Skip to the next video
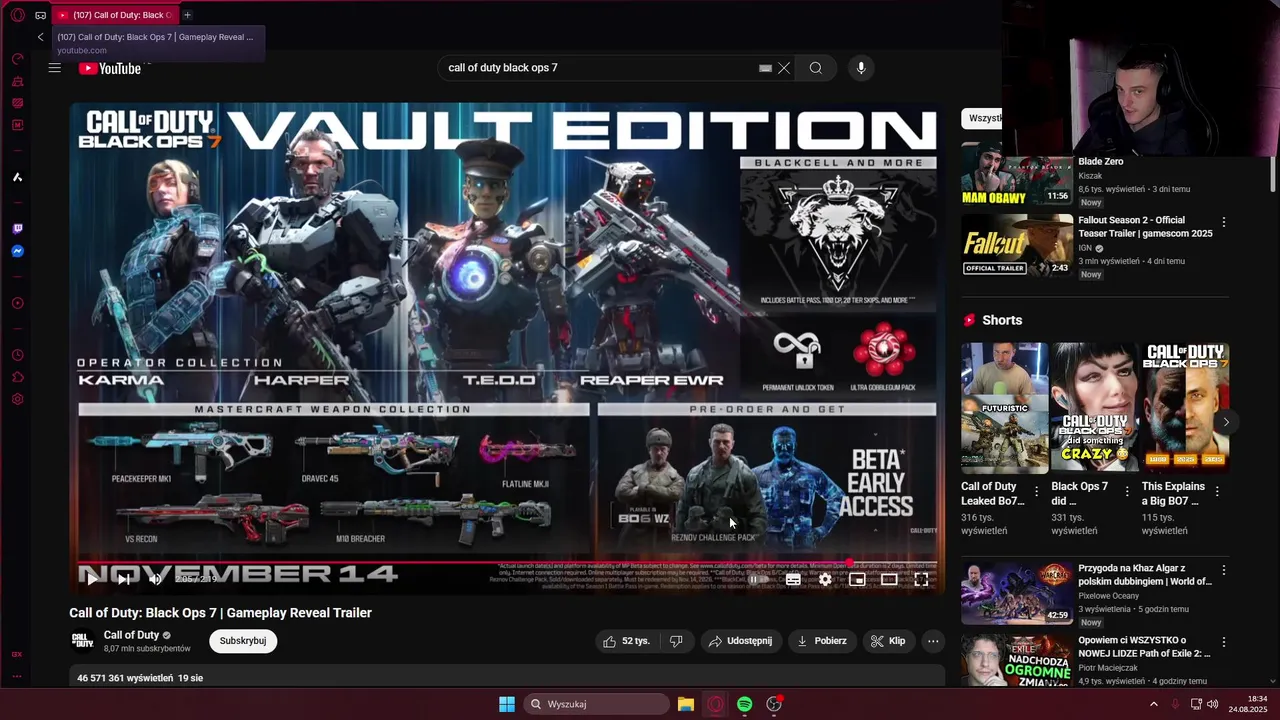1280x720 pixels. tap(124, 579)
